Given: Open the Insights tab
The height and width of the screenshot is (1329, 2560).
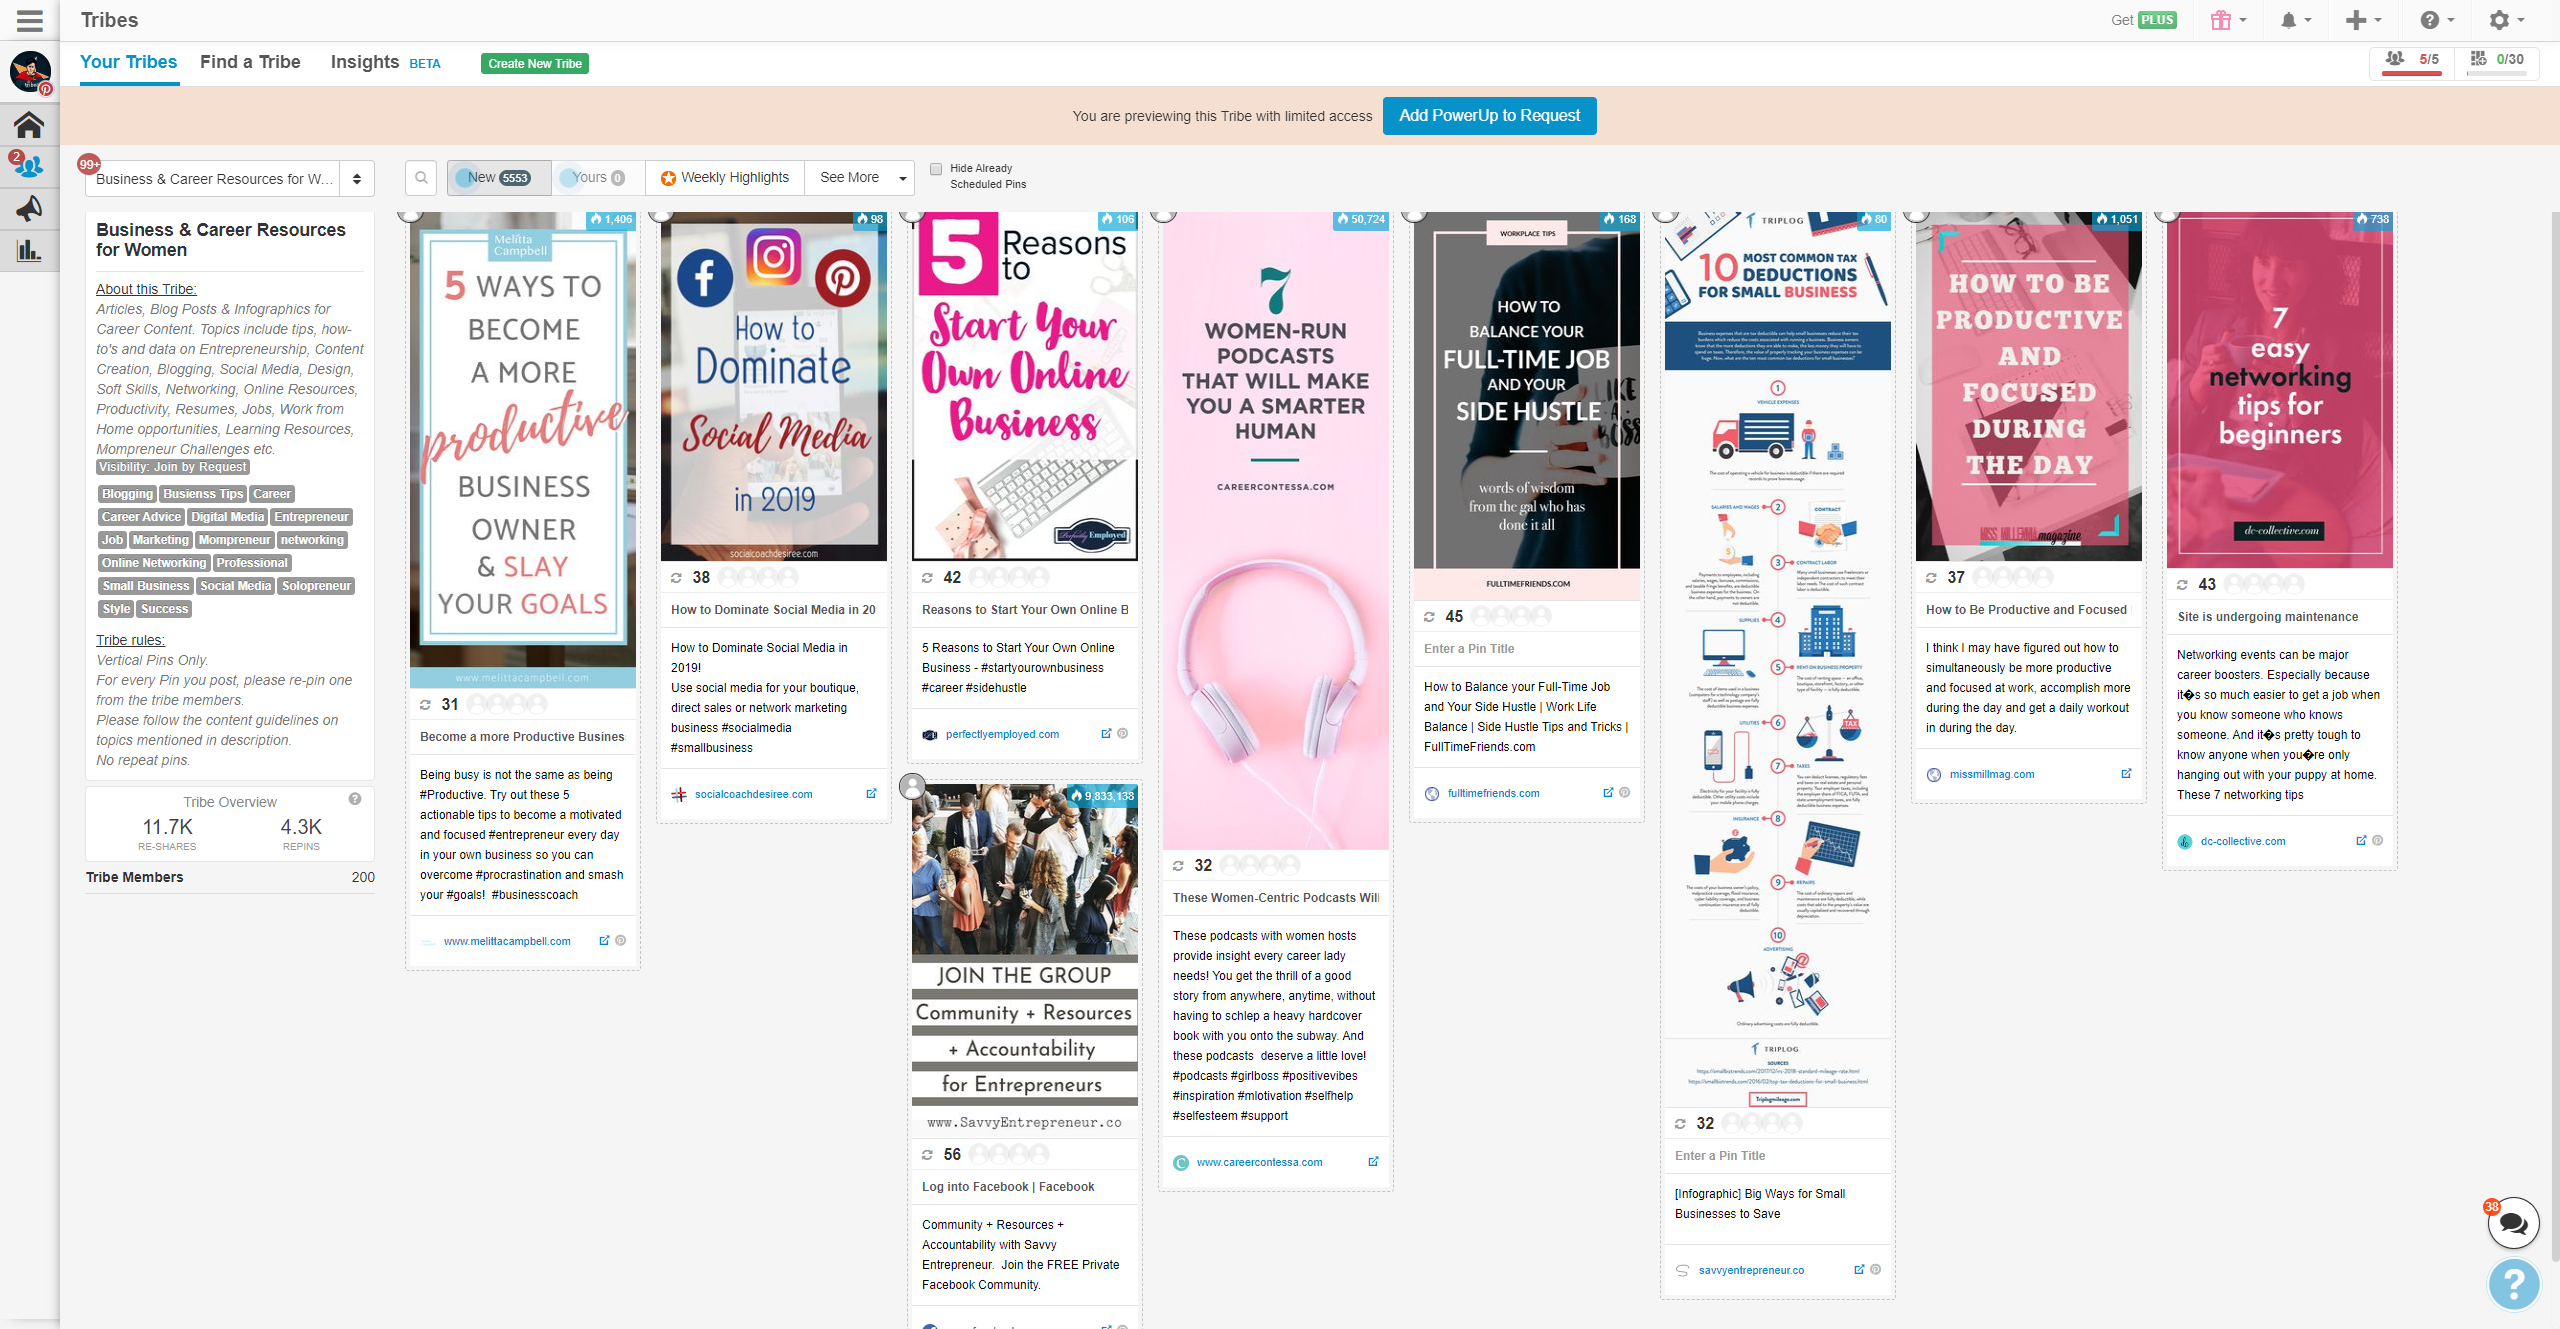Looking at the screenshot, I should [365, 62].
